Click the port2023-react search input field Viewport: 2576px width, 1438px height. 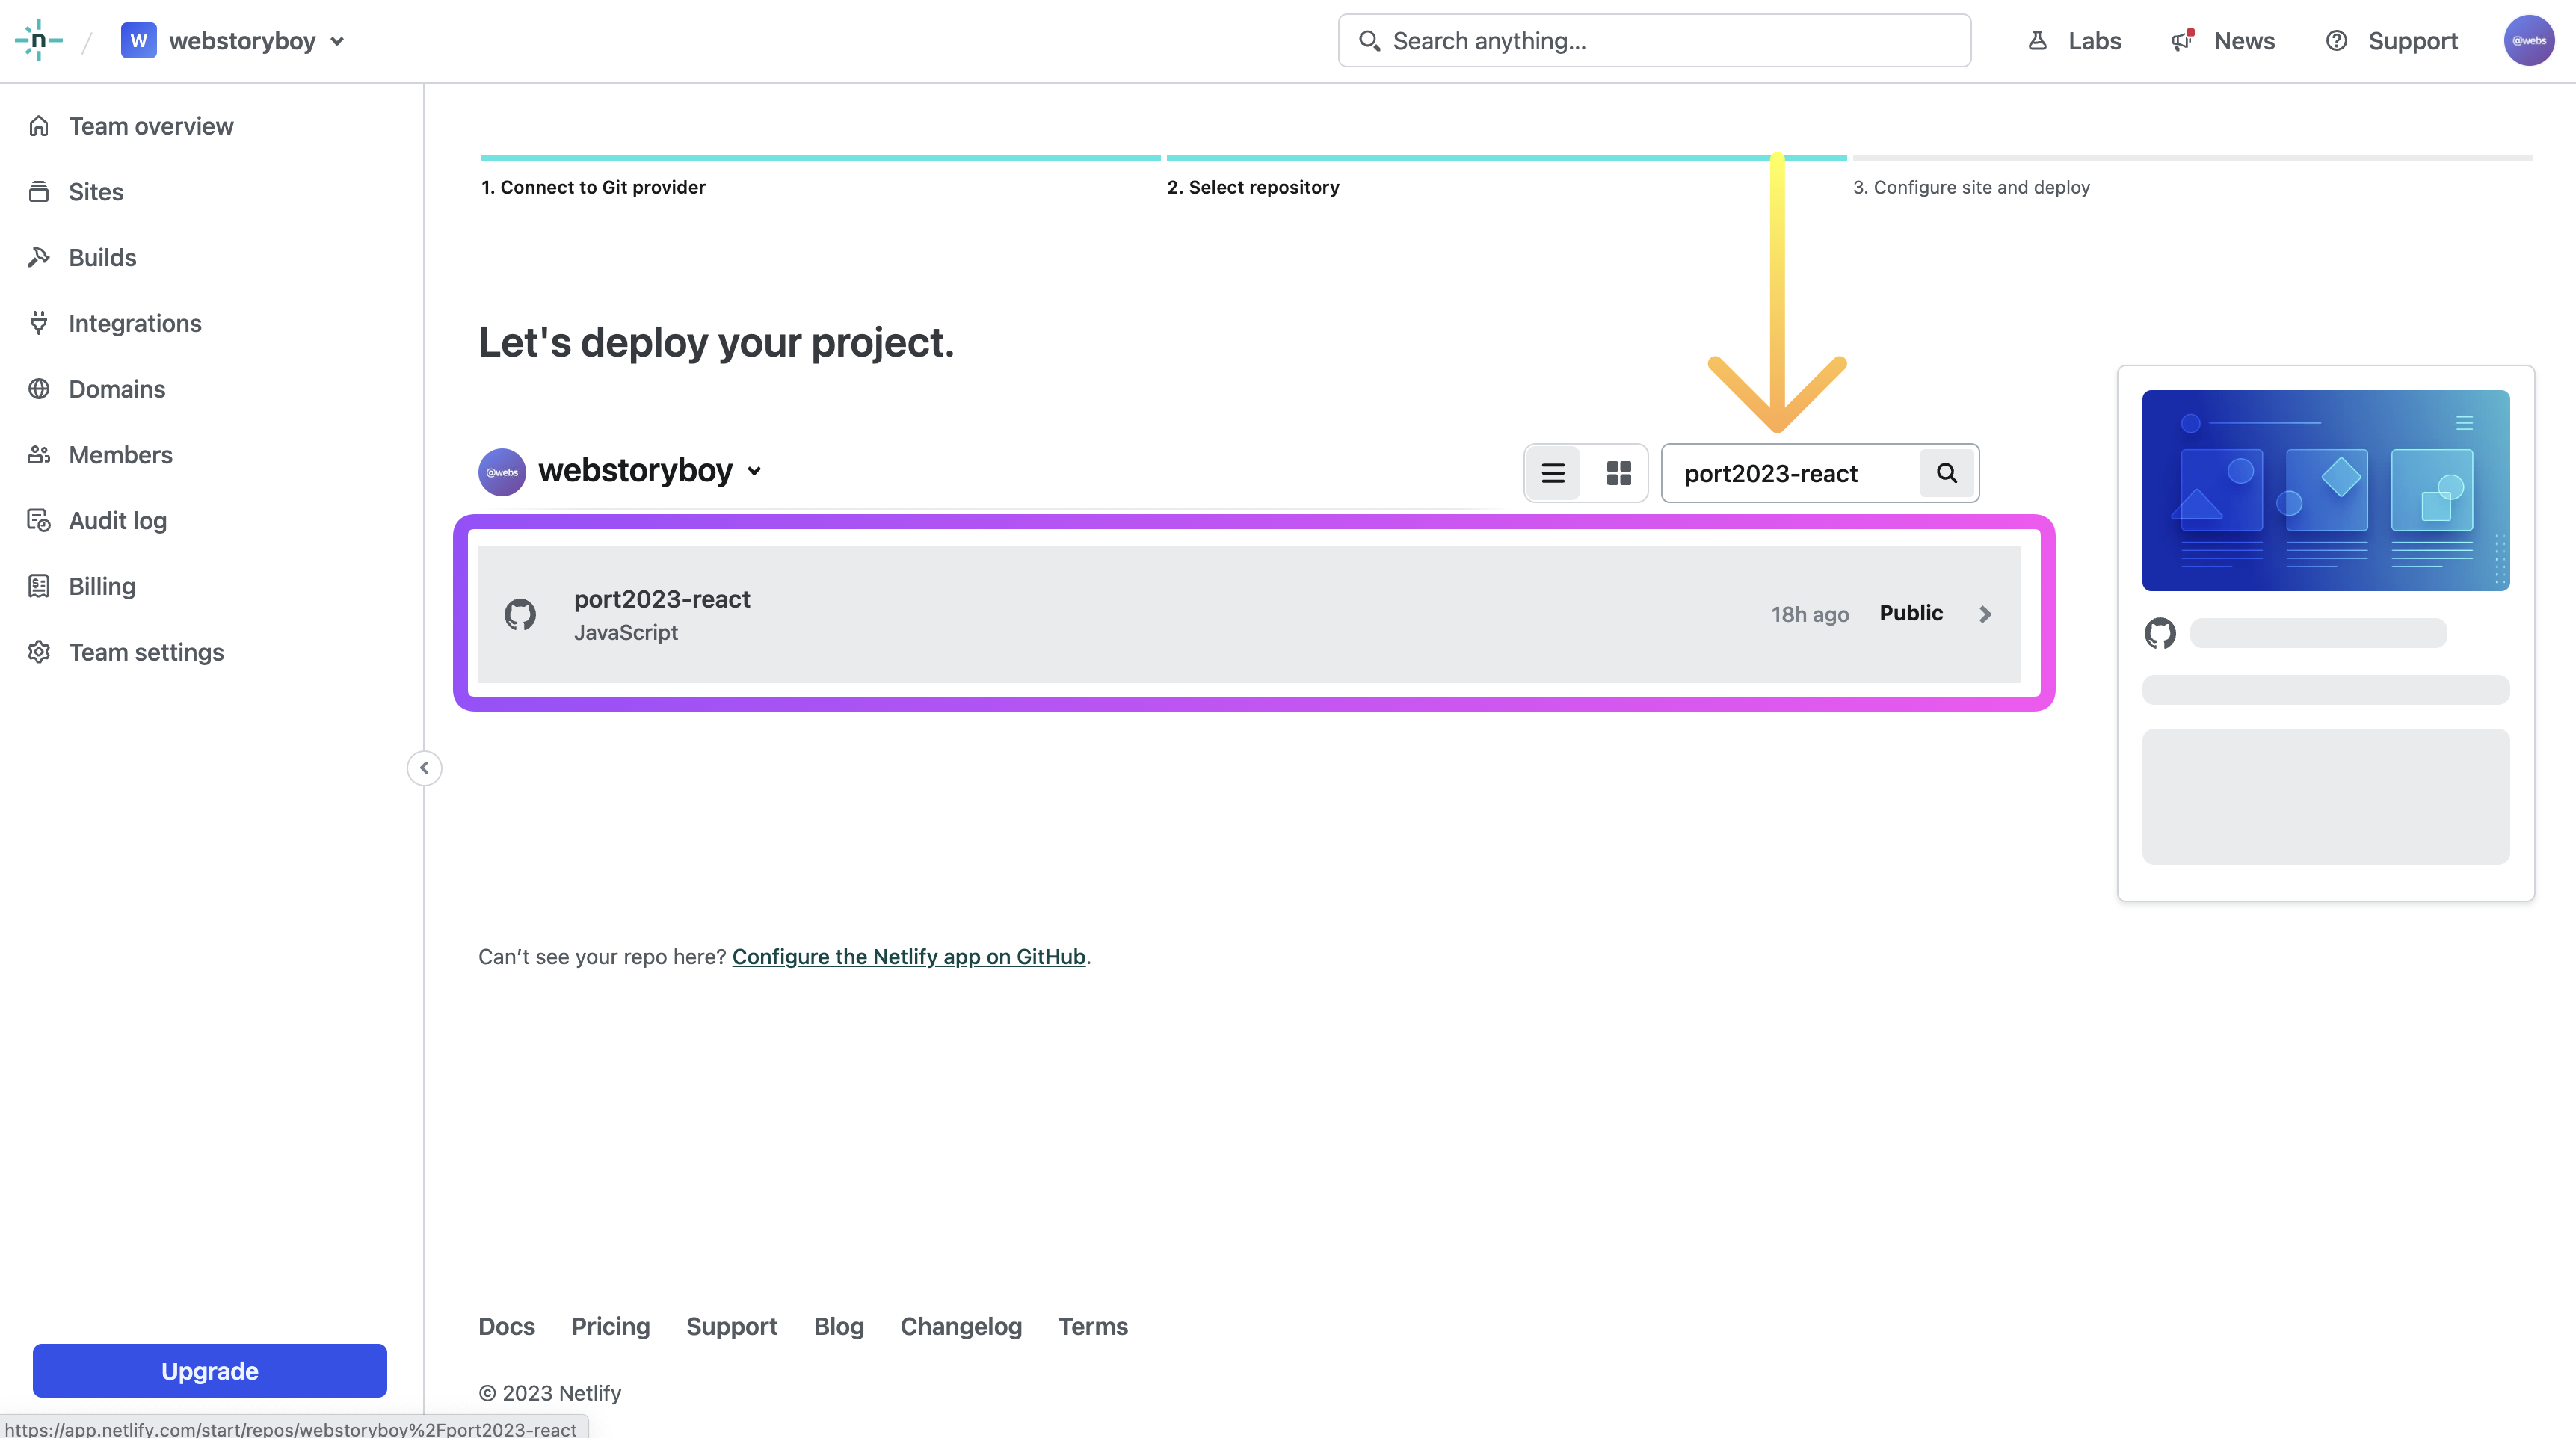(x=1793, y=472)
